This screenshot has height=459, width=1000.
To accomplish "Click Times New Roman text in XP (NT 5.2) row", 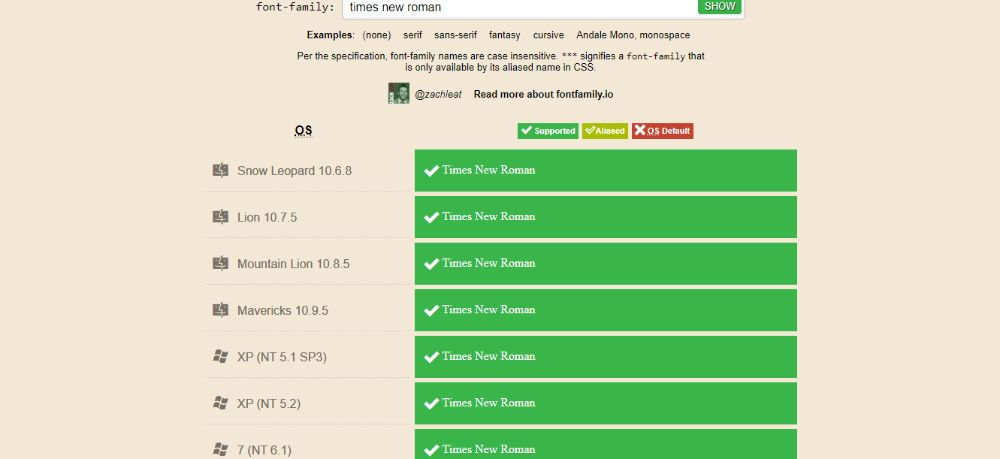I will point(489,402).
